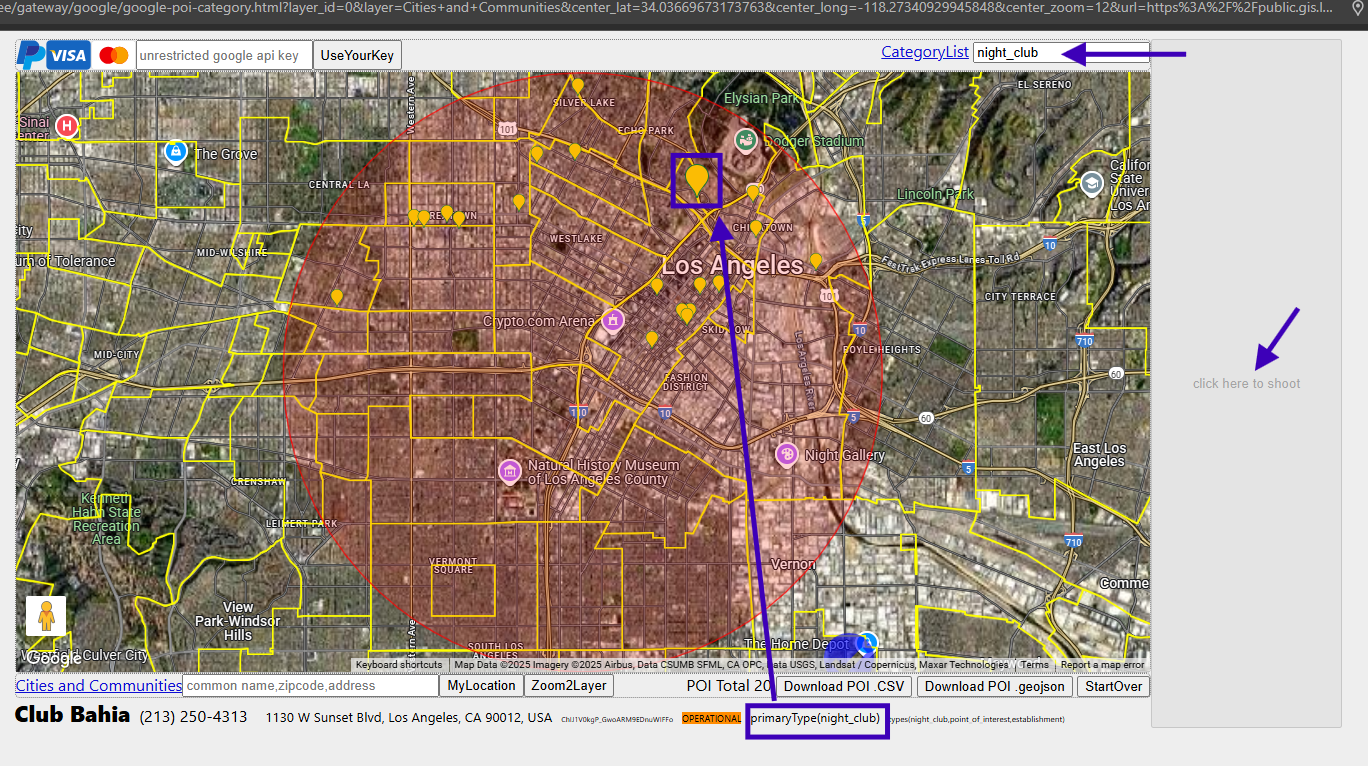
Task: Open the map Terms link
Action: [1035, 665]
